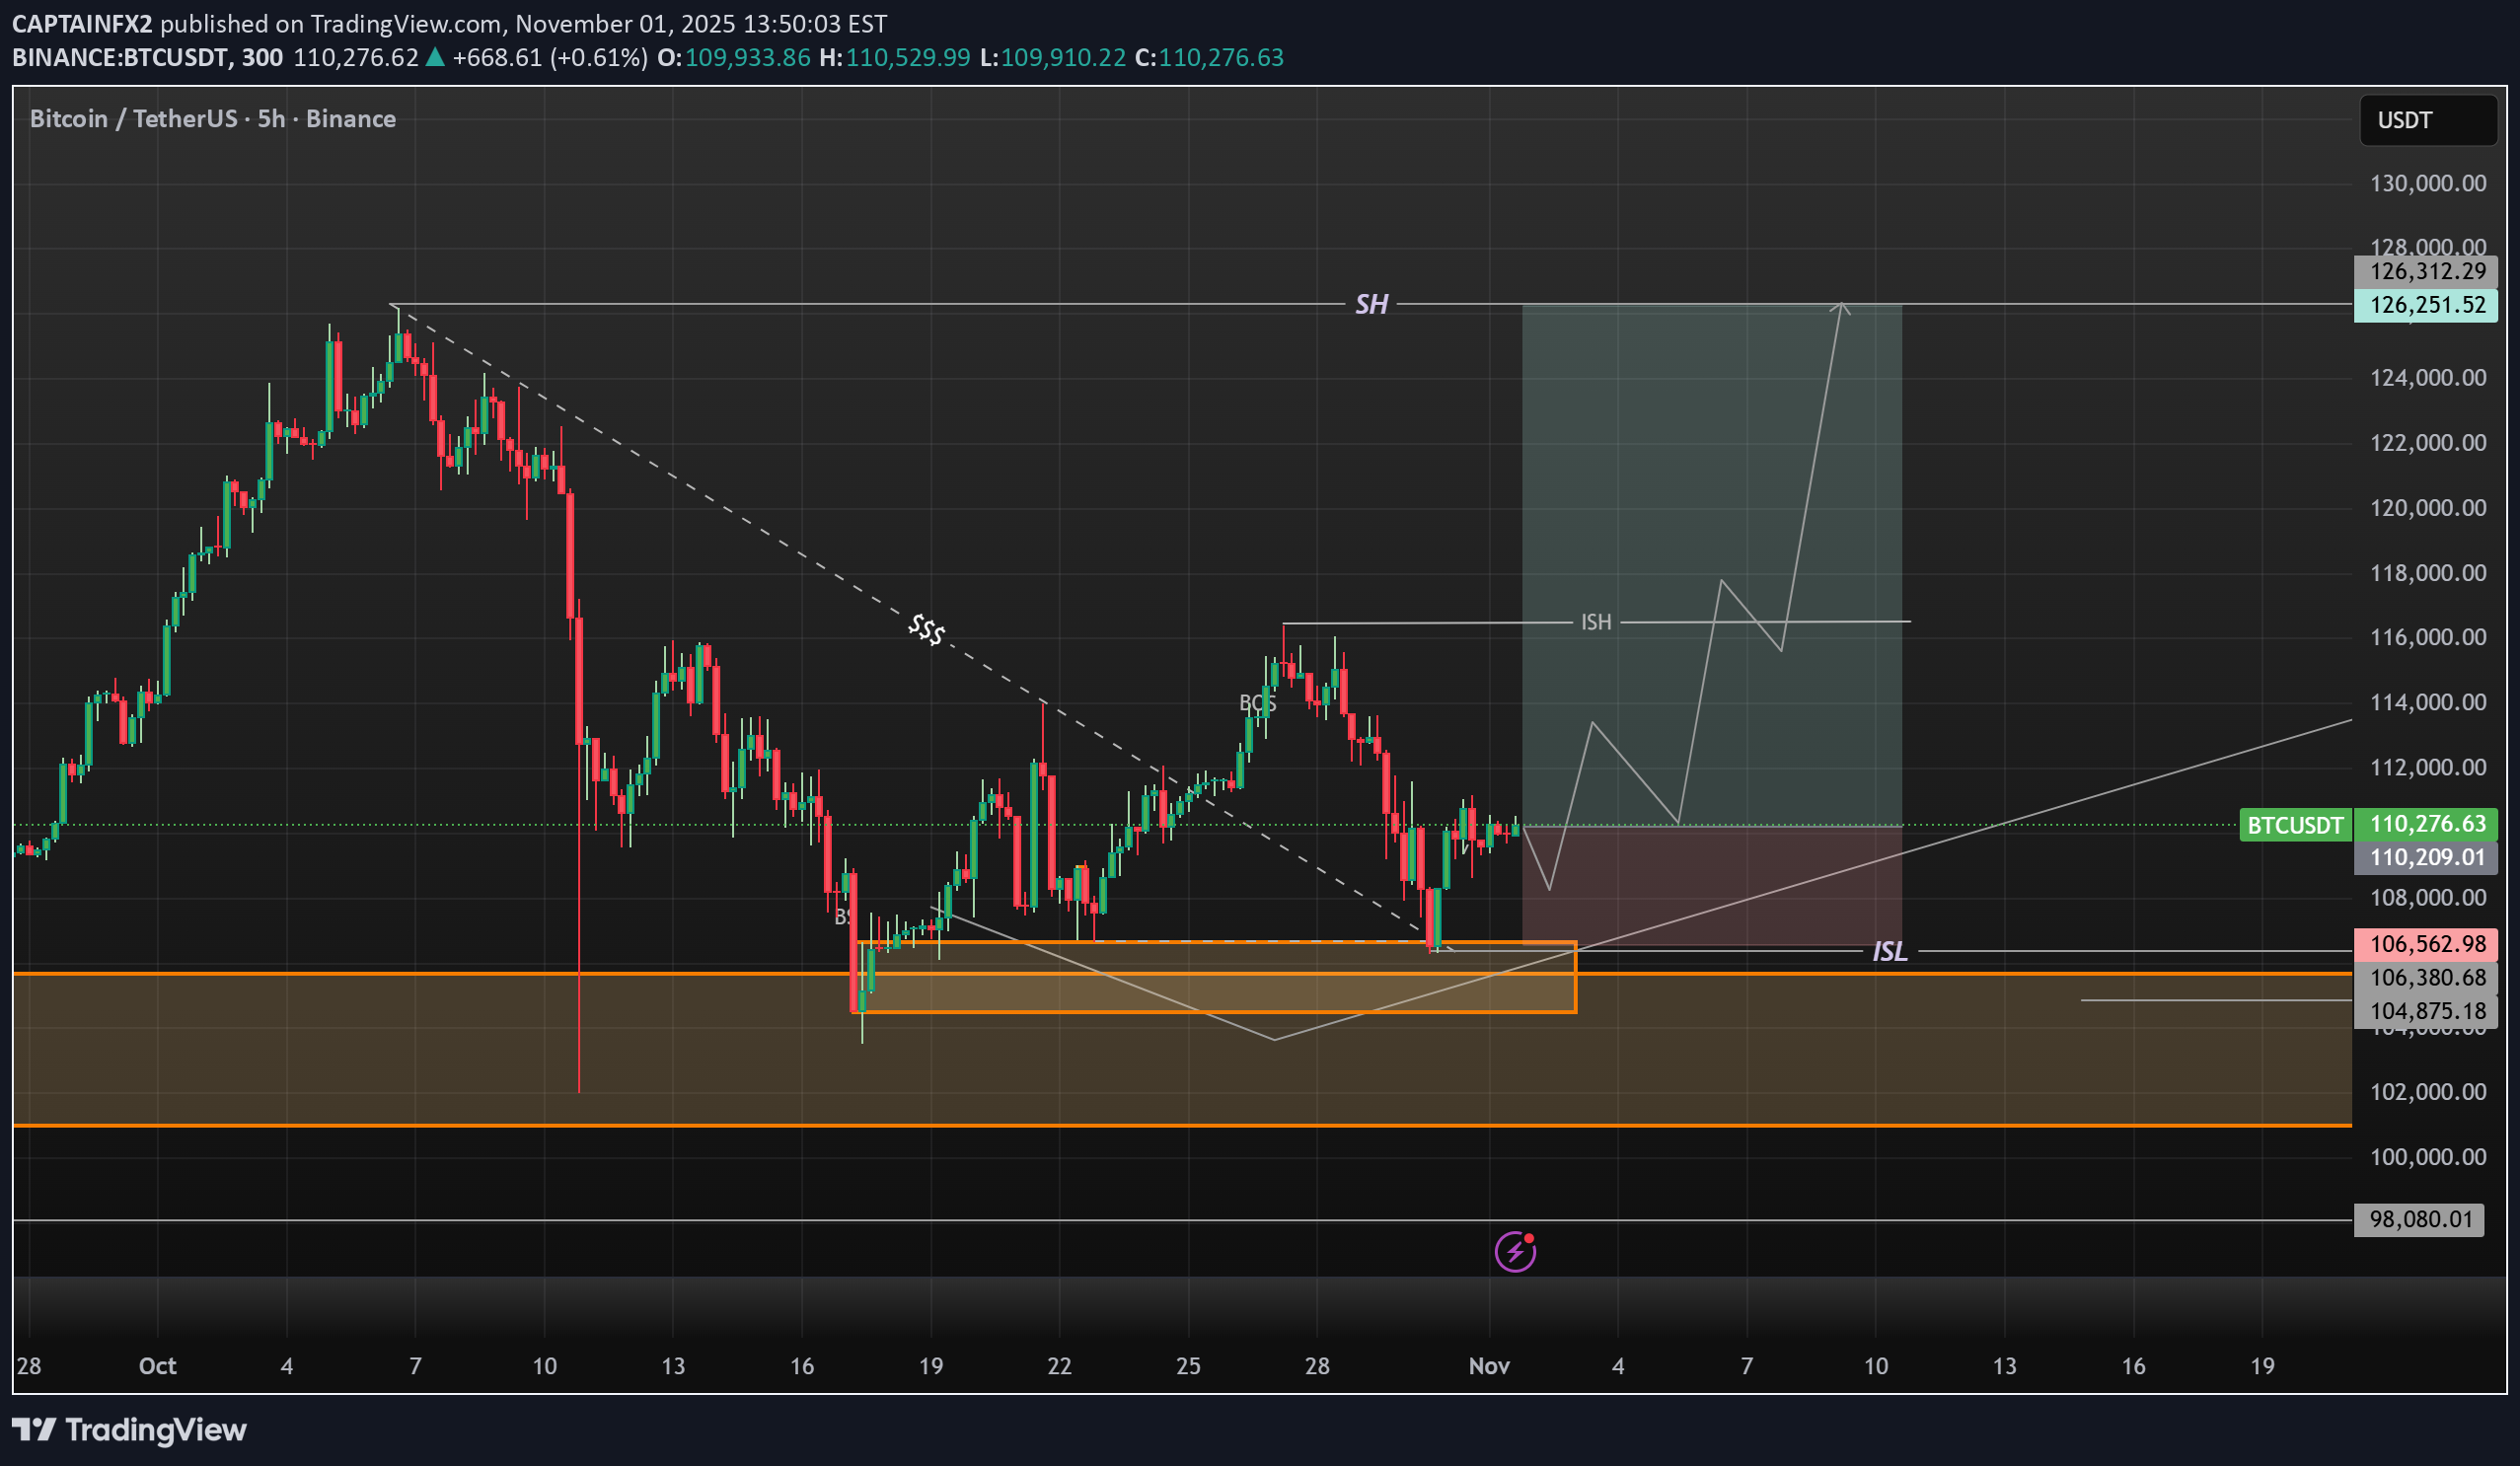Click the orange 106,562.98 price label
Image resolution: width=2520 pixels, height=1466 pixels.
click(x=2426, y=944)
